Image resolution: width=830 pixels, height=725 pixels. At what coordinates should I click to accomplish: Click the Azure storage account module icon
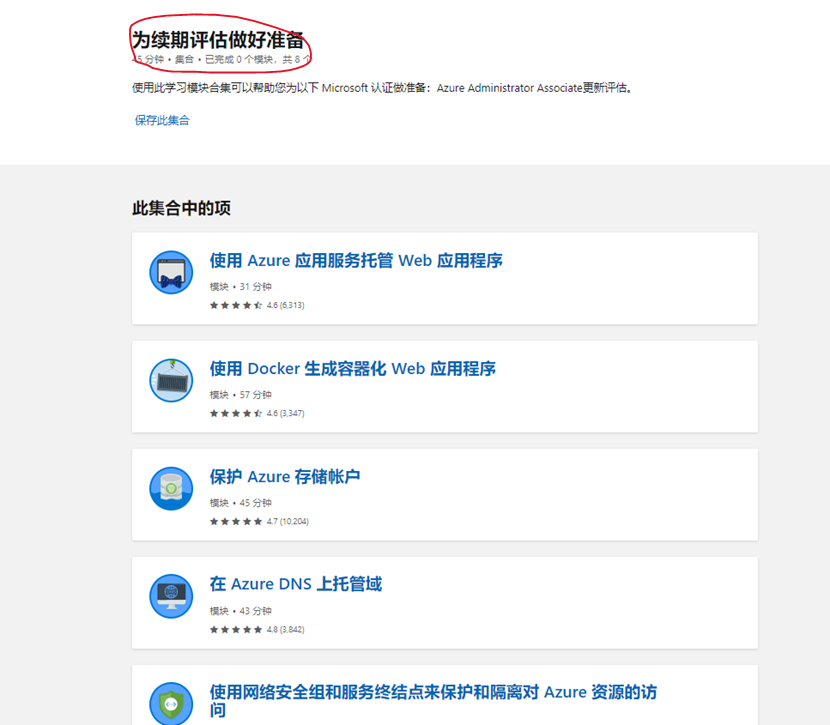[x=171, y=488]
